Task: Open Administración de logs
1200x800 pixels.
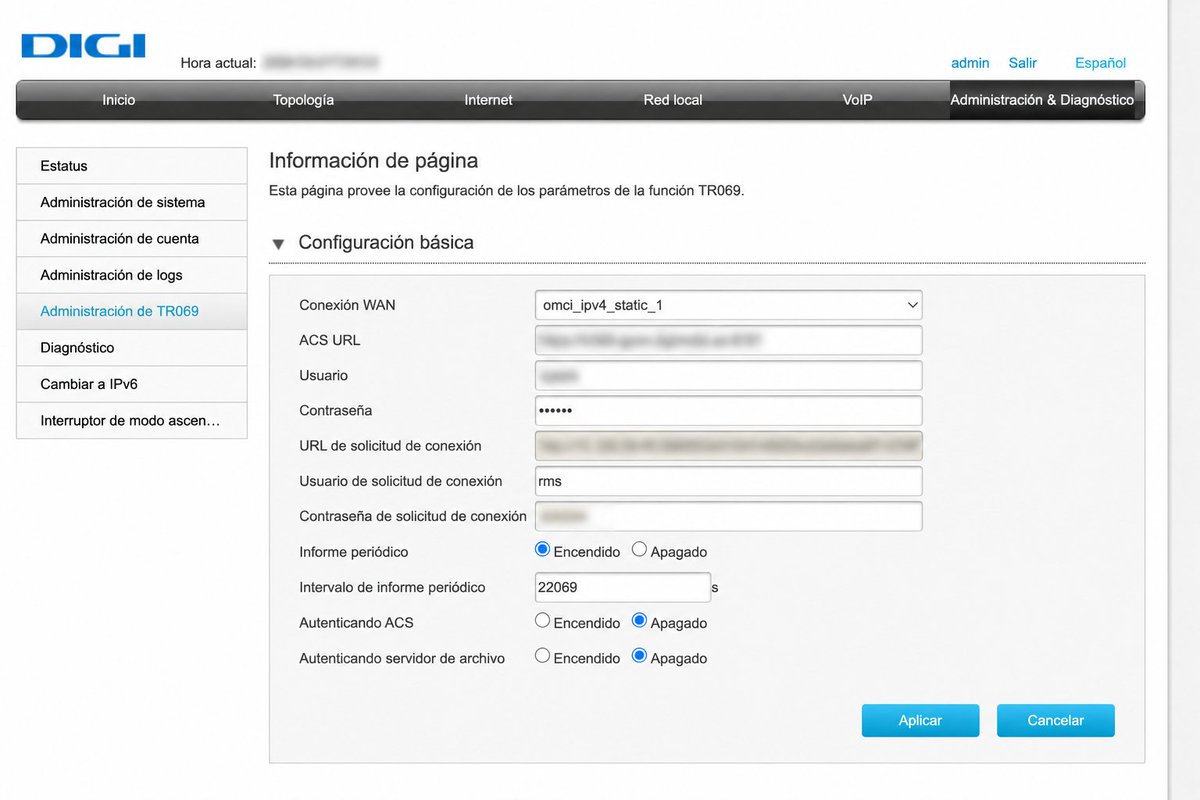Action: (x=132, y=275)
